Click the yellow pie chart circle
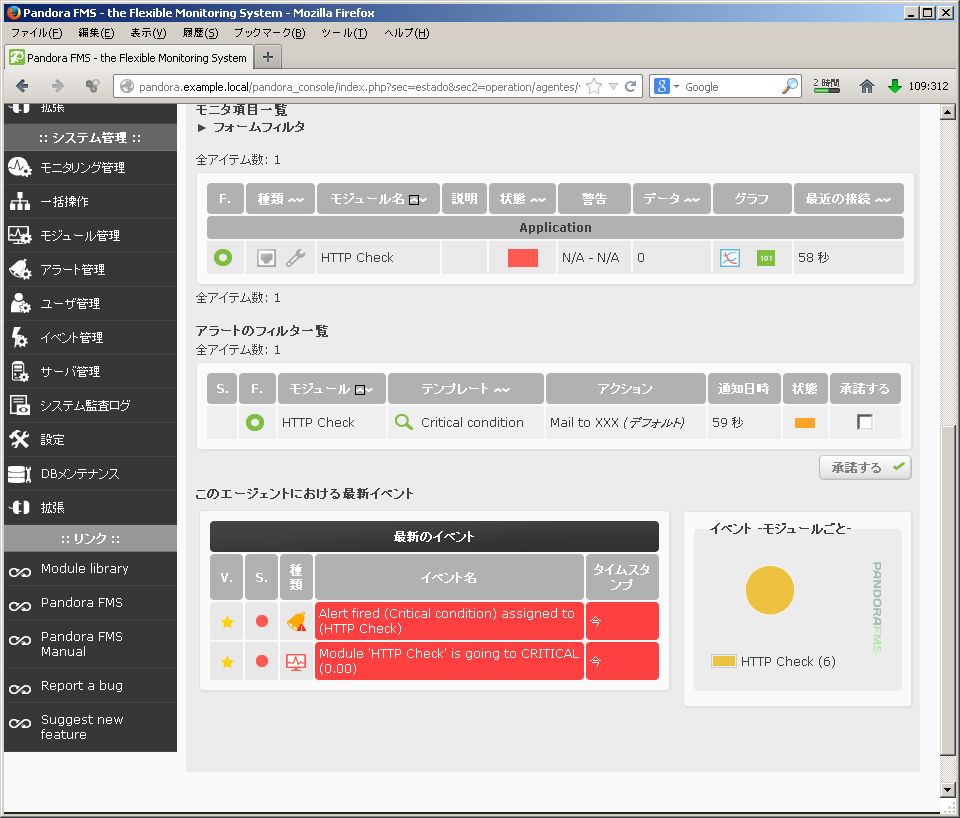 click(770, 590)
